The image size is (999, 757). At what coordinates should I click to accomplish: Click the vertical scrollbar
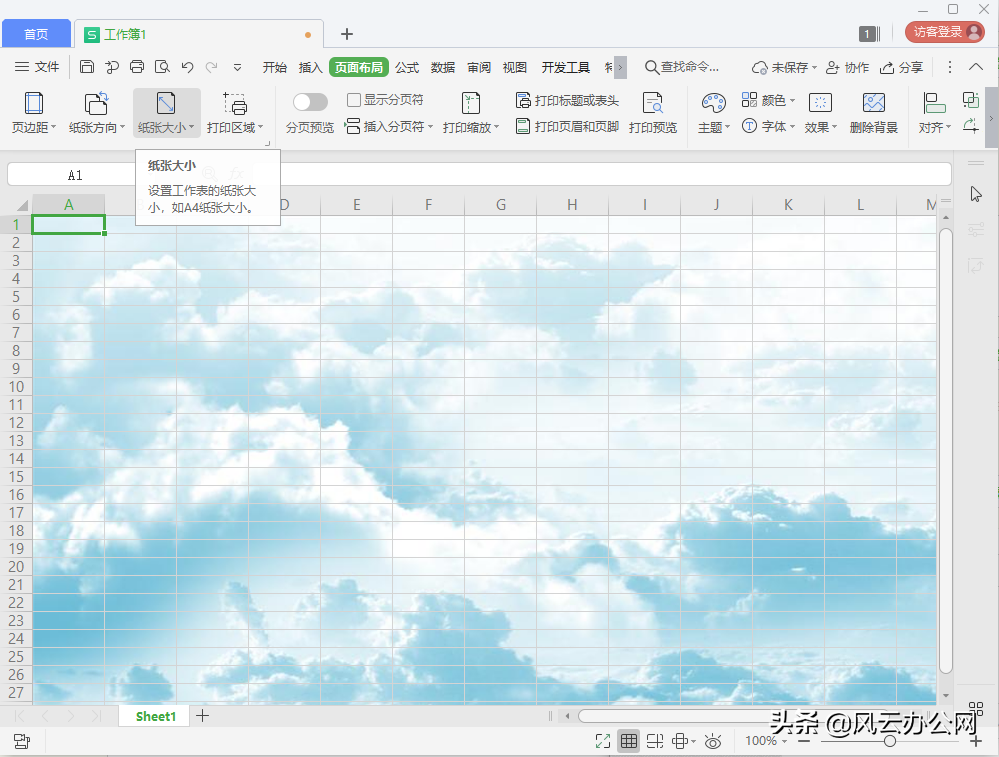945,450
